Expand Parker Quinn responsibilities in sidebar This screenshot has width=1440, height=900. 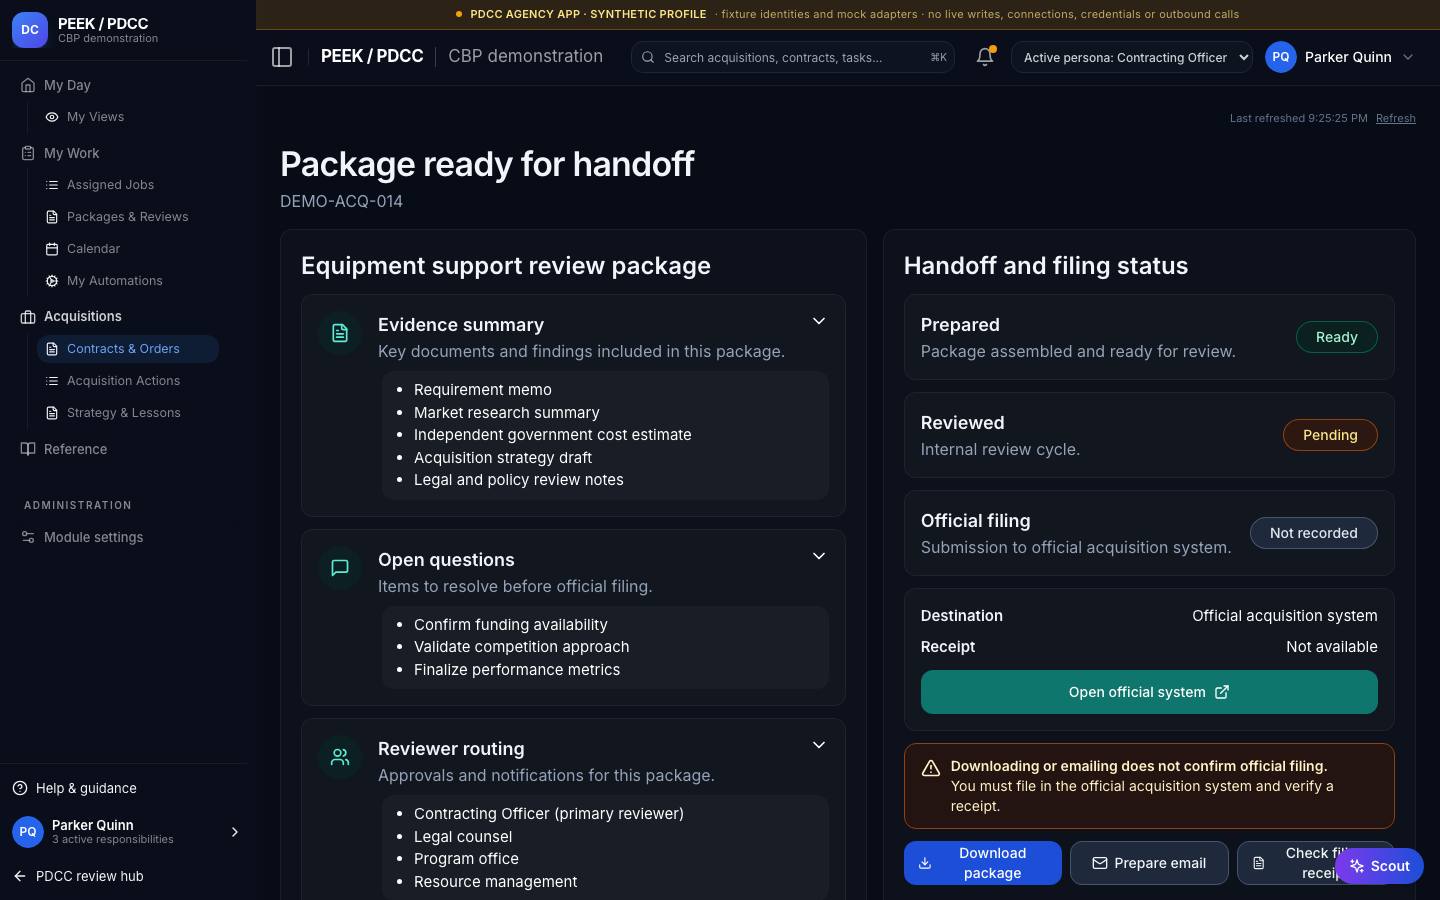235,832
